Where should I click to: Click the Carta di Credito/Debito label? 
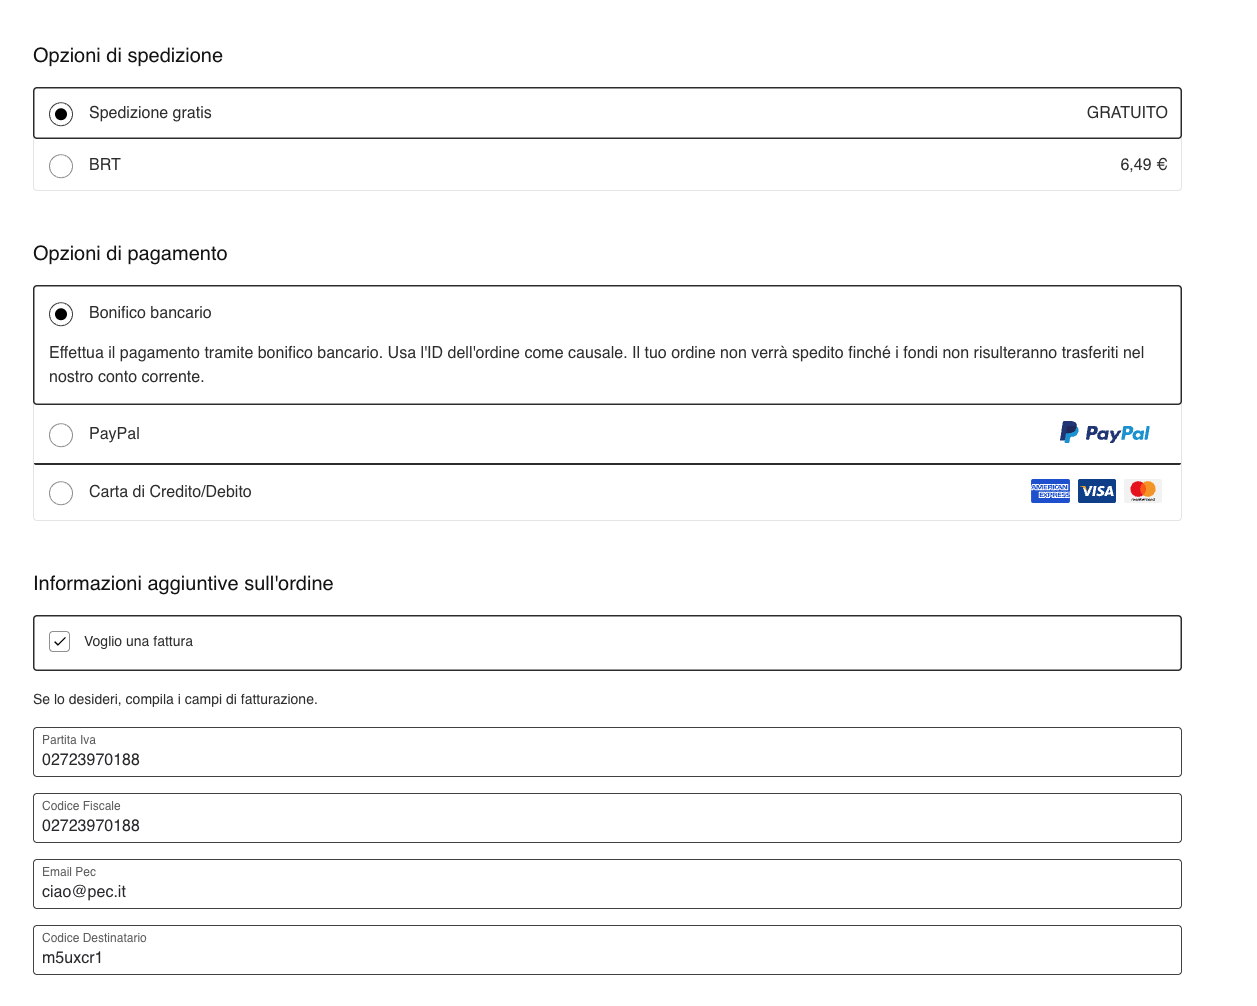[170, 492]
